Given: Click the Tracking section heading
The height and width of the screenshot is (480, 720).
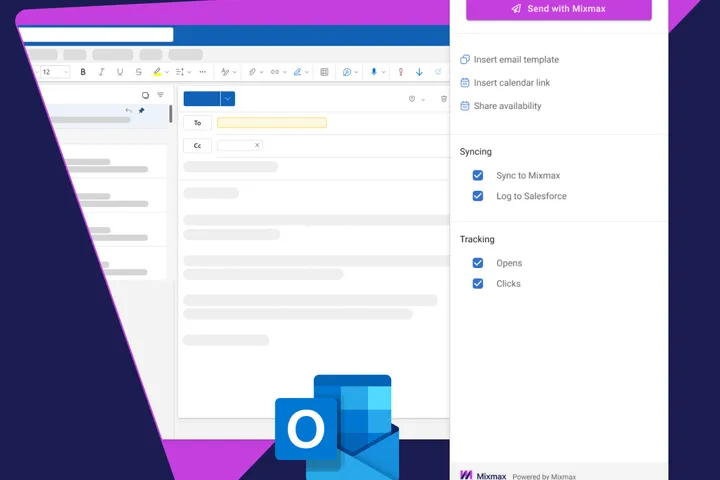Looking at the screenshot, I should [477, 239].
